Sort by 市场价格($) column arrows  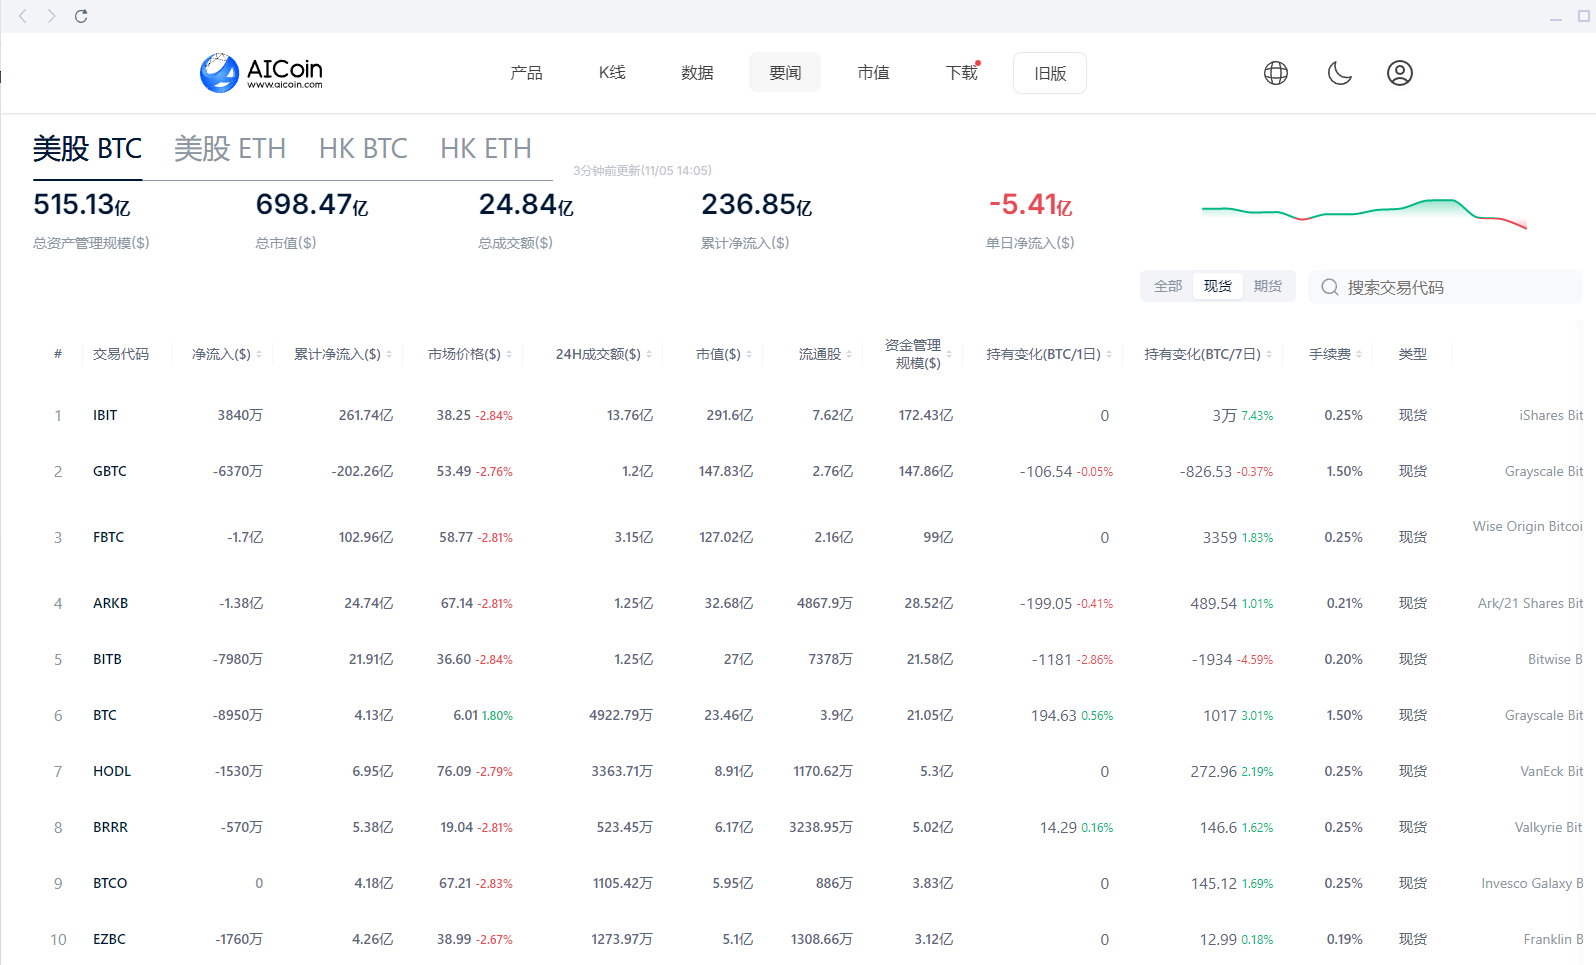pyautogui.click(x=509, y=355)
